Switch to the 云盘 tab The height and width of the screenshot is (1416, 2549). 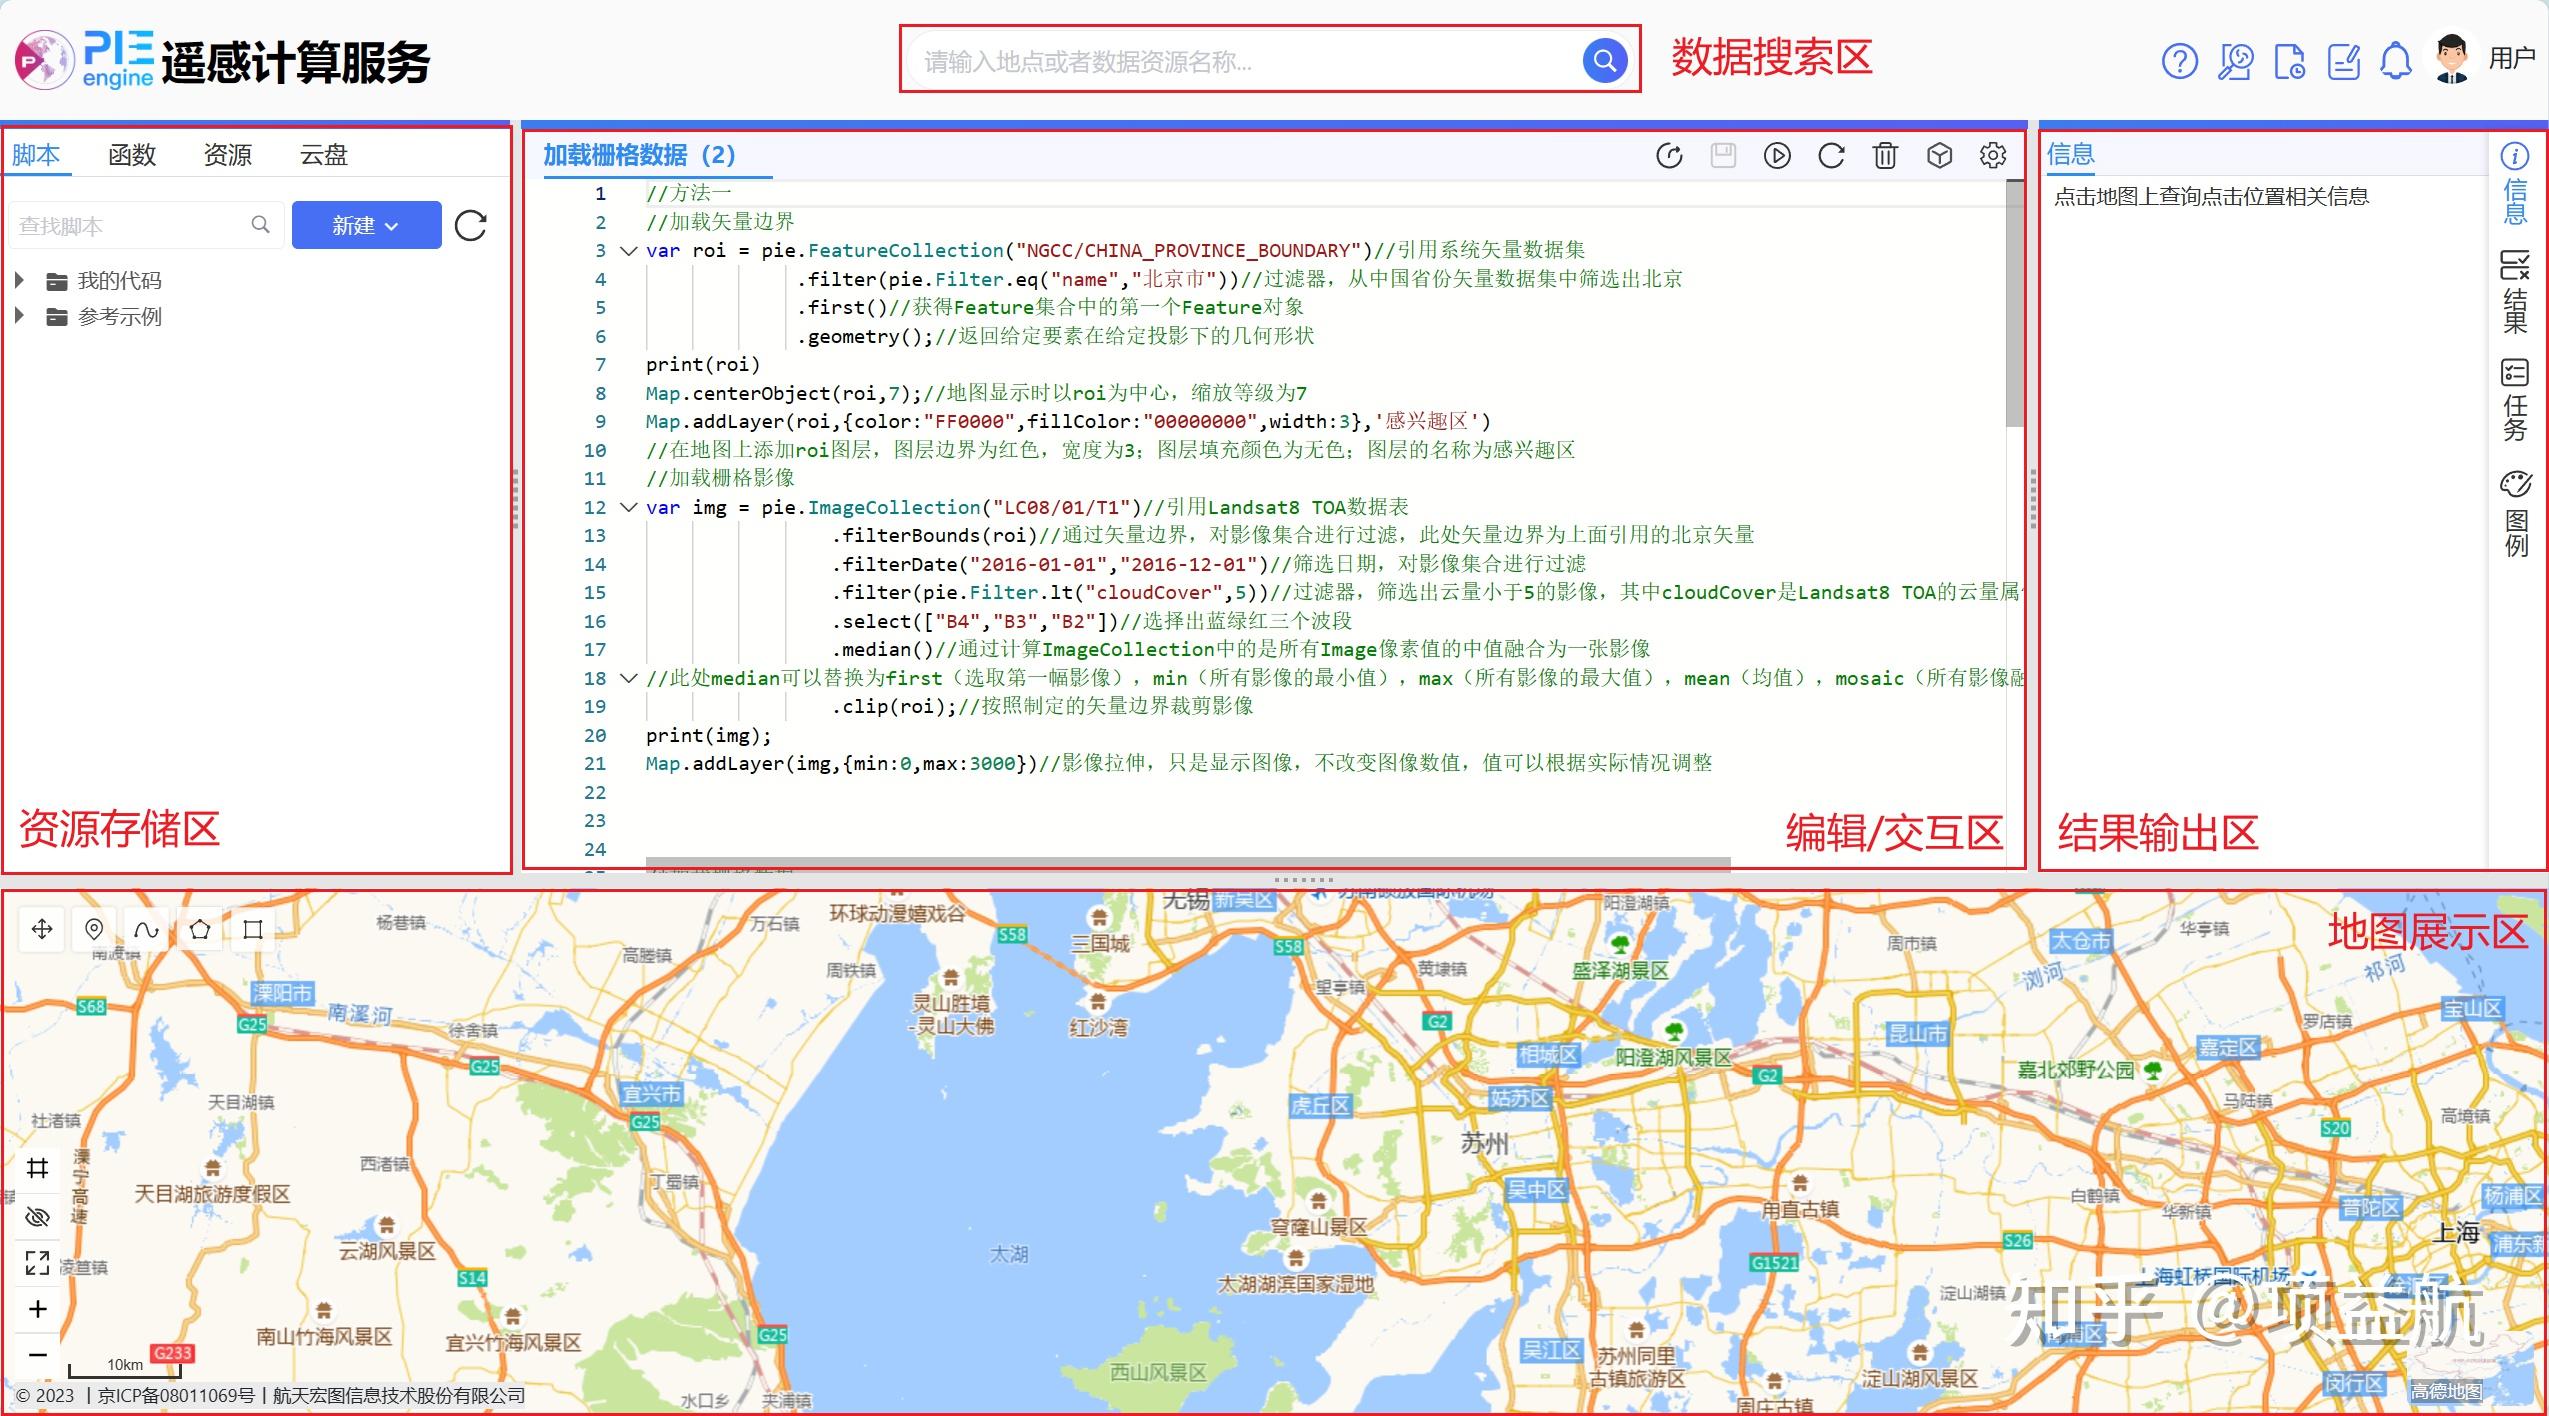point(323,155)
